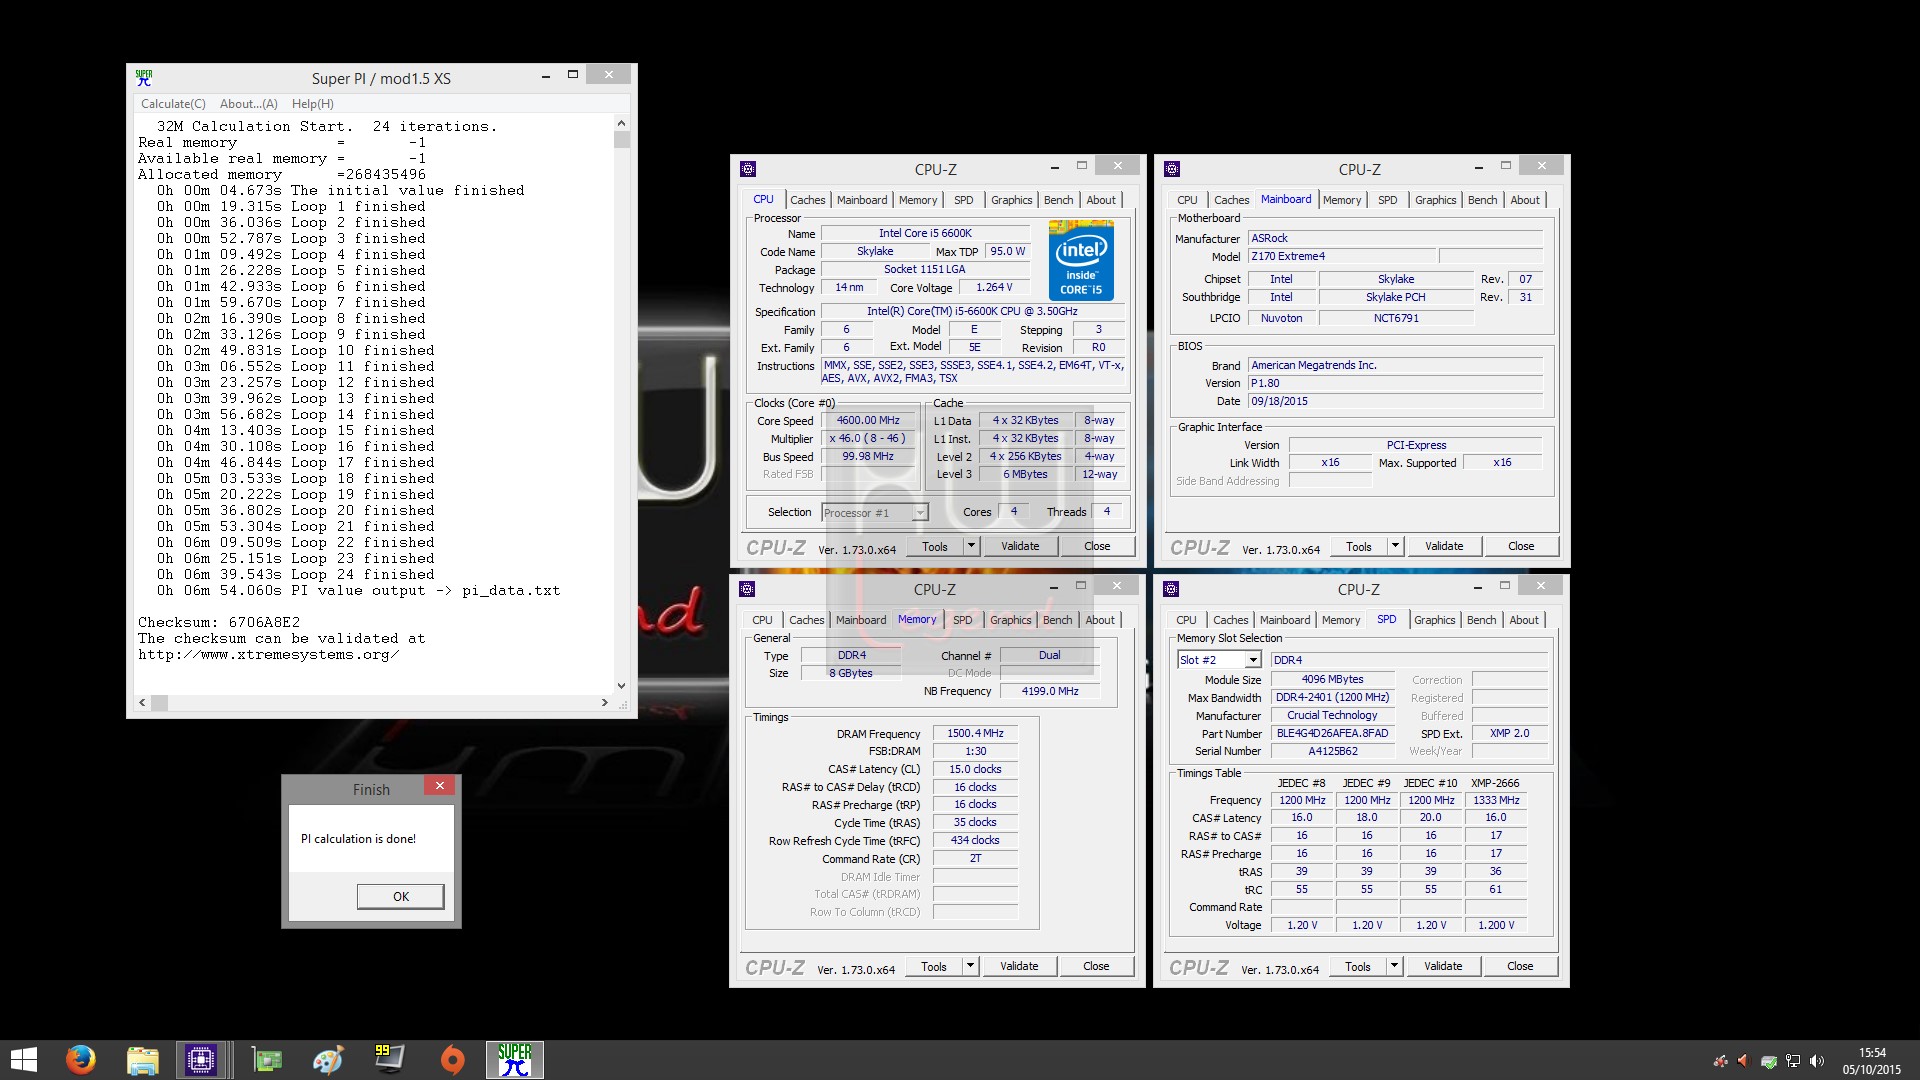Click Part Number BLE4G4D26AFEA.8FAD

(1332, 733)
